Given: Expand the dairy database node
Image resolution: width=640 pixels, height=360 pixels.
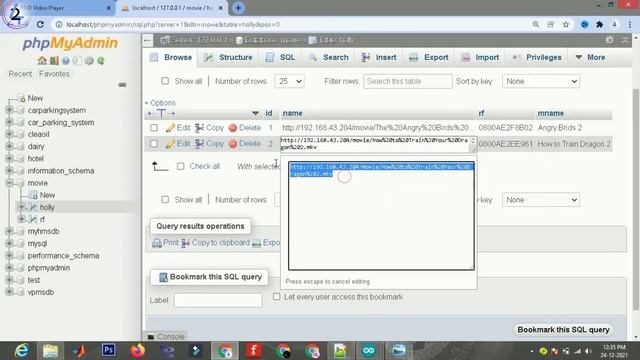Looking at the screenshot, I should click(9, 146).
